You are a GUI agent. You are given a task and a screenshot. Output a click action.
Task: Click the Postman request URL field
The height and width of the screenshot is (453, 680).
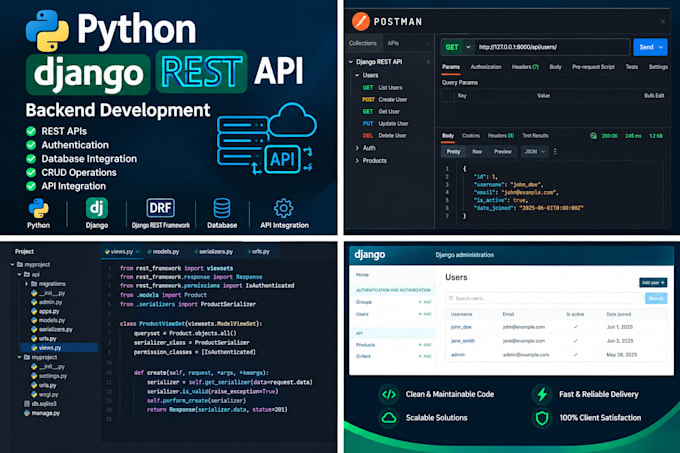[x=552, y=47]
